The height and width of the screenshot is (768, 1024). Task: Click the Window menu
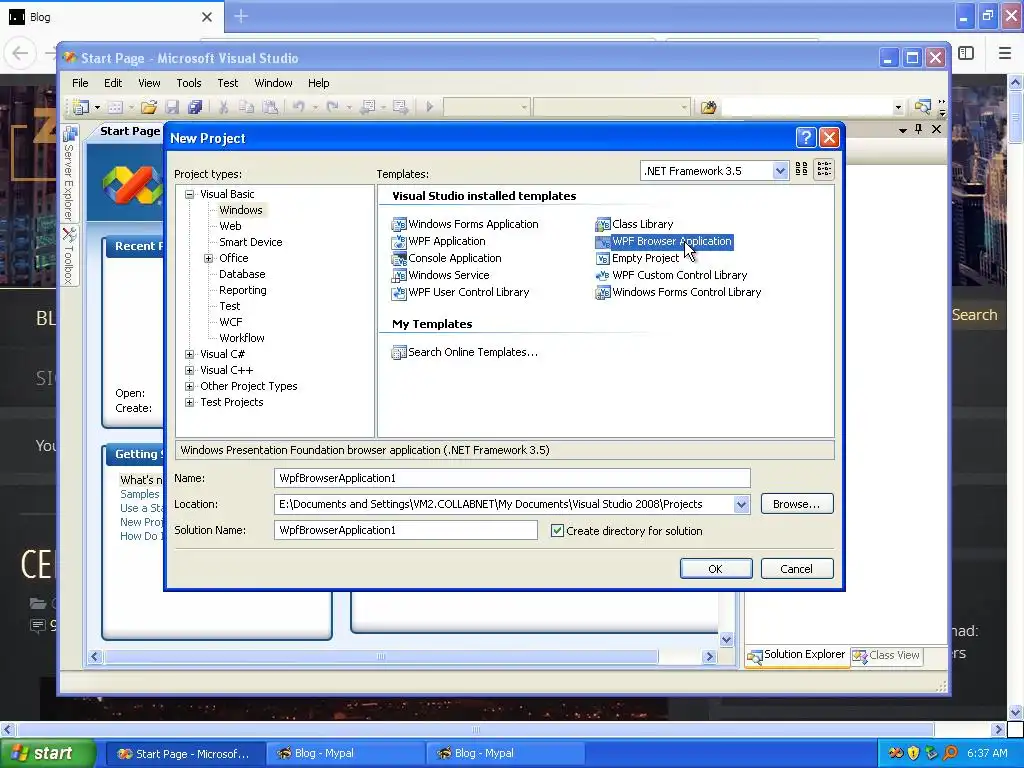[x=273, y=83]
